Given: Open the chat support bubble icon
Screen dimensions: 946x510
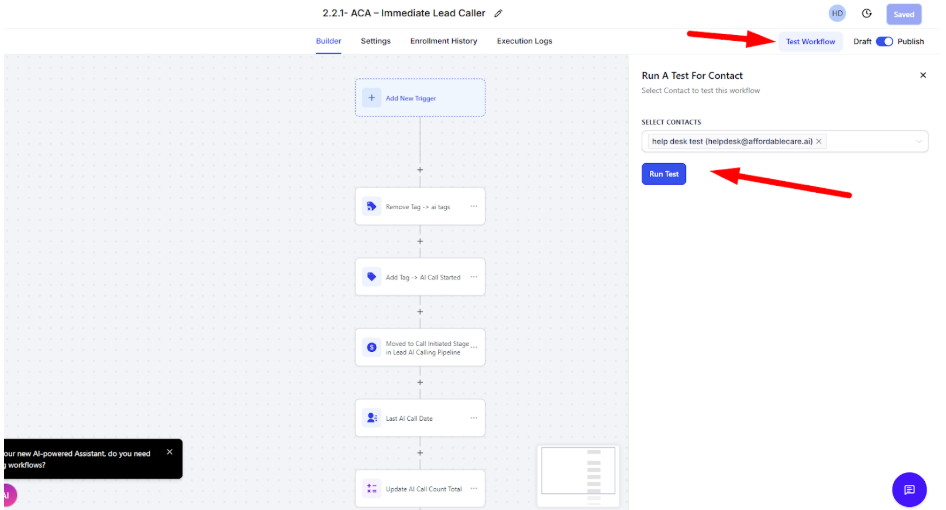Looking at the screenshot, I should 909,489.
